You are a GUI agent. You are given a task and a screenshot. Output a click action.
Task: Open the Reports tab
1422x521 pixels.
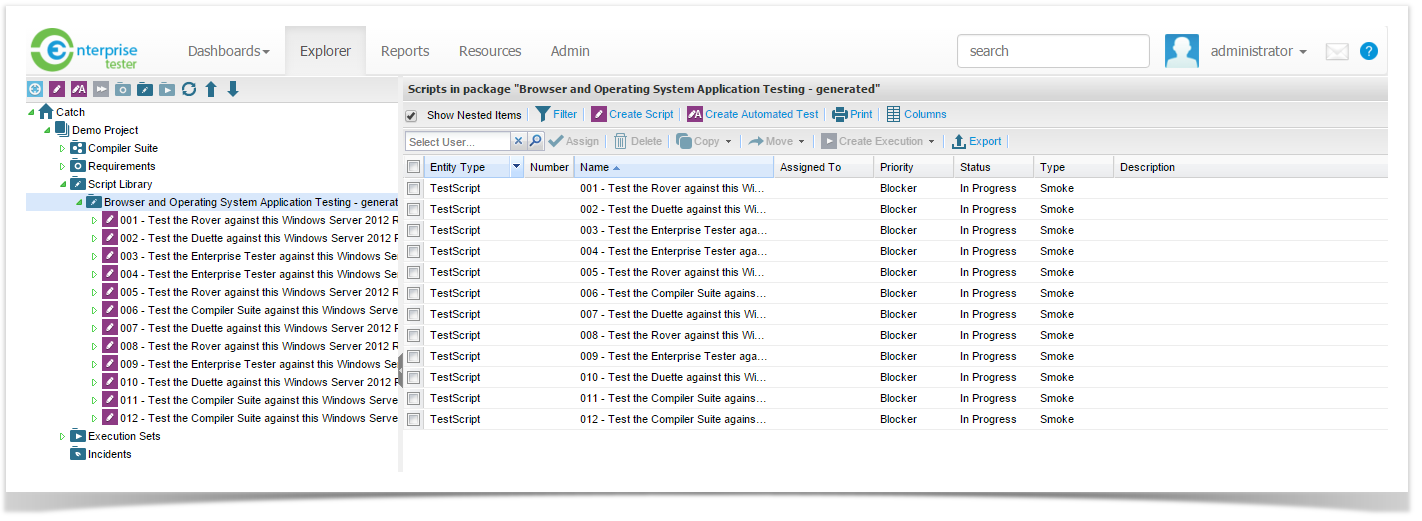pyautogui.click(x=405, y=51)
